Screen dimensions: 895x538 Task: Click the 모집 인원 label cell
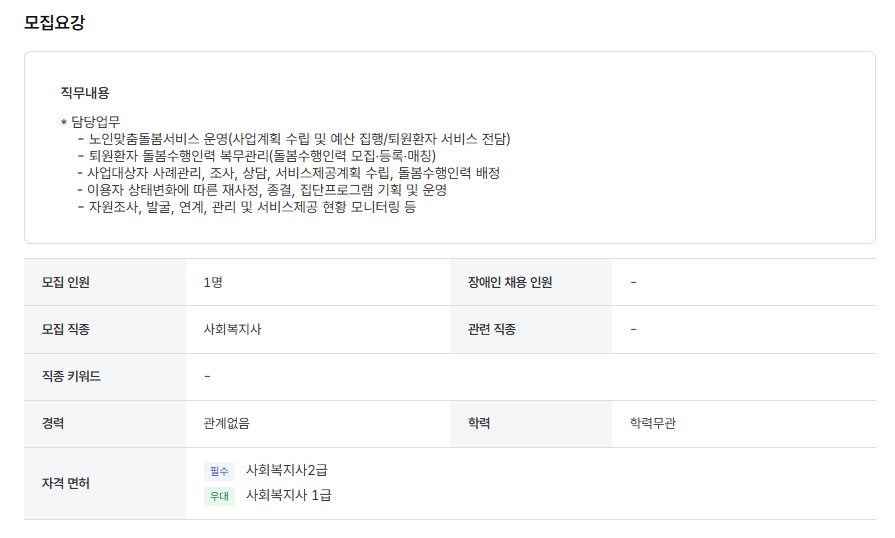[105, 282]
